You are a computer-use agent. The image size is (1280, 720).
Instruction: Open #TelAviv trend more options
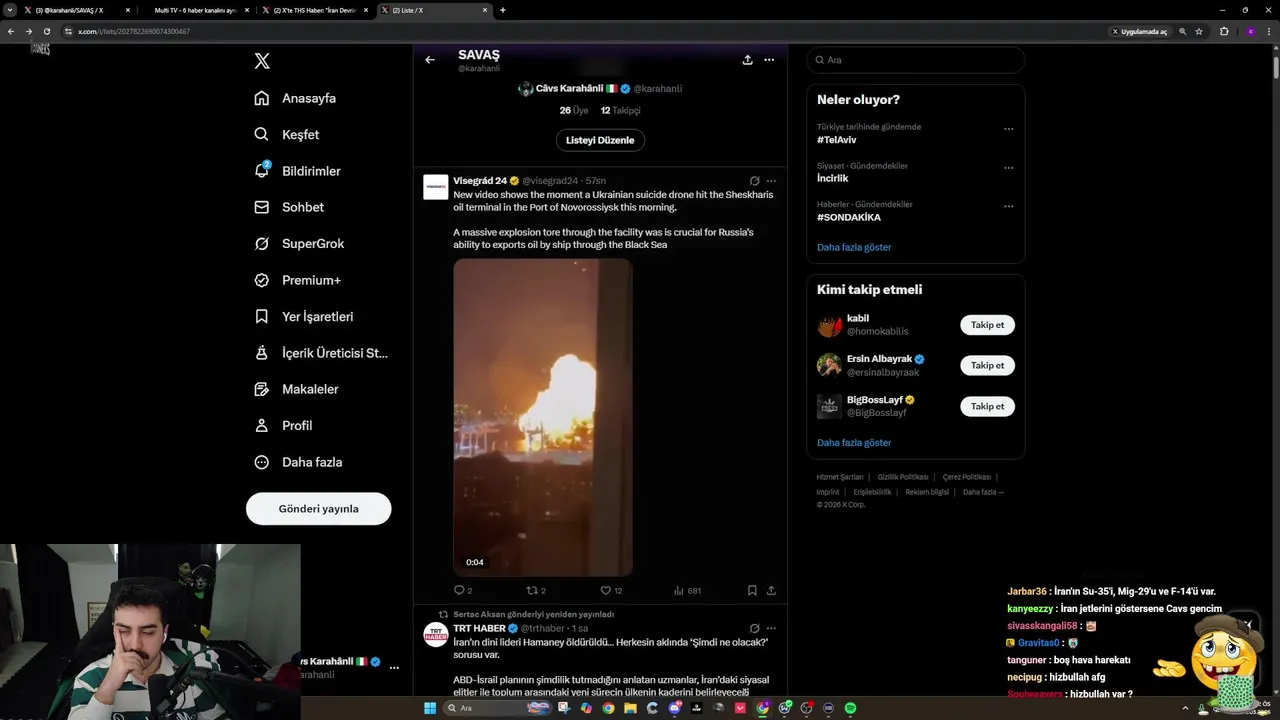click(1008, 128)
